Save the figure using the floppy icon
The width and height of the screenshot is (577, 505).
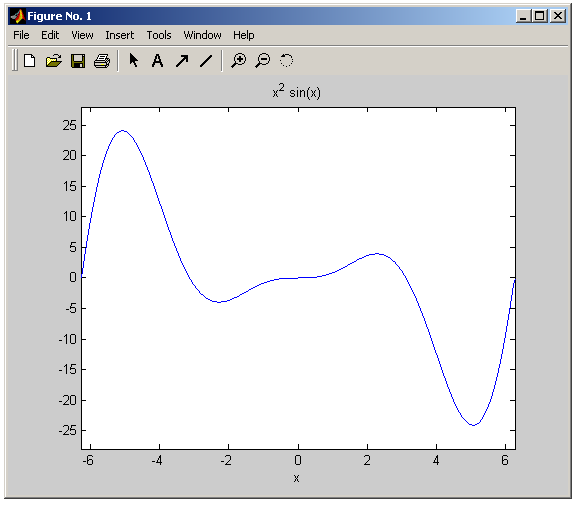click(78, 61)
